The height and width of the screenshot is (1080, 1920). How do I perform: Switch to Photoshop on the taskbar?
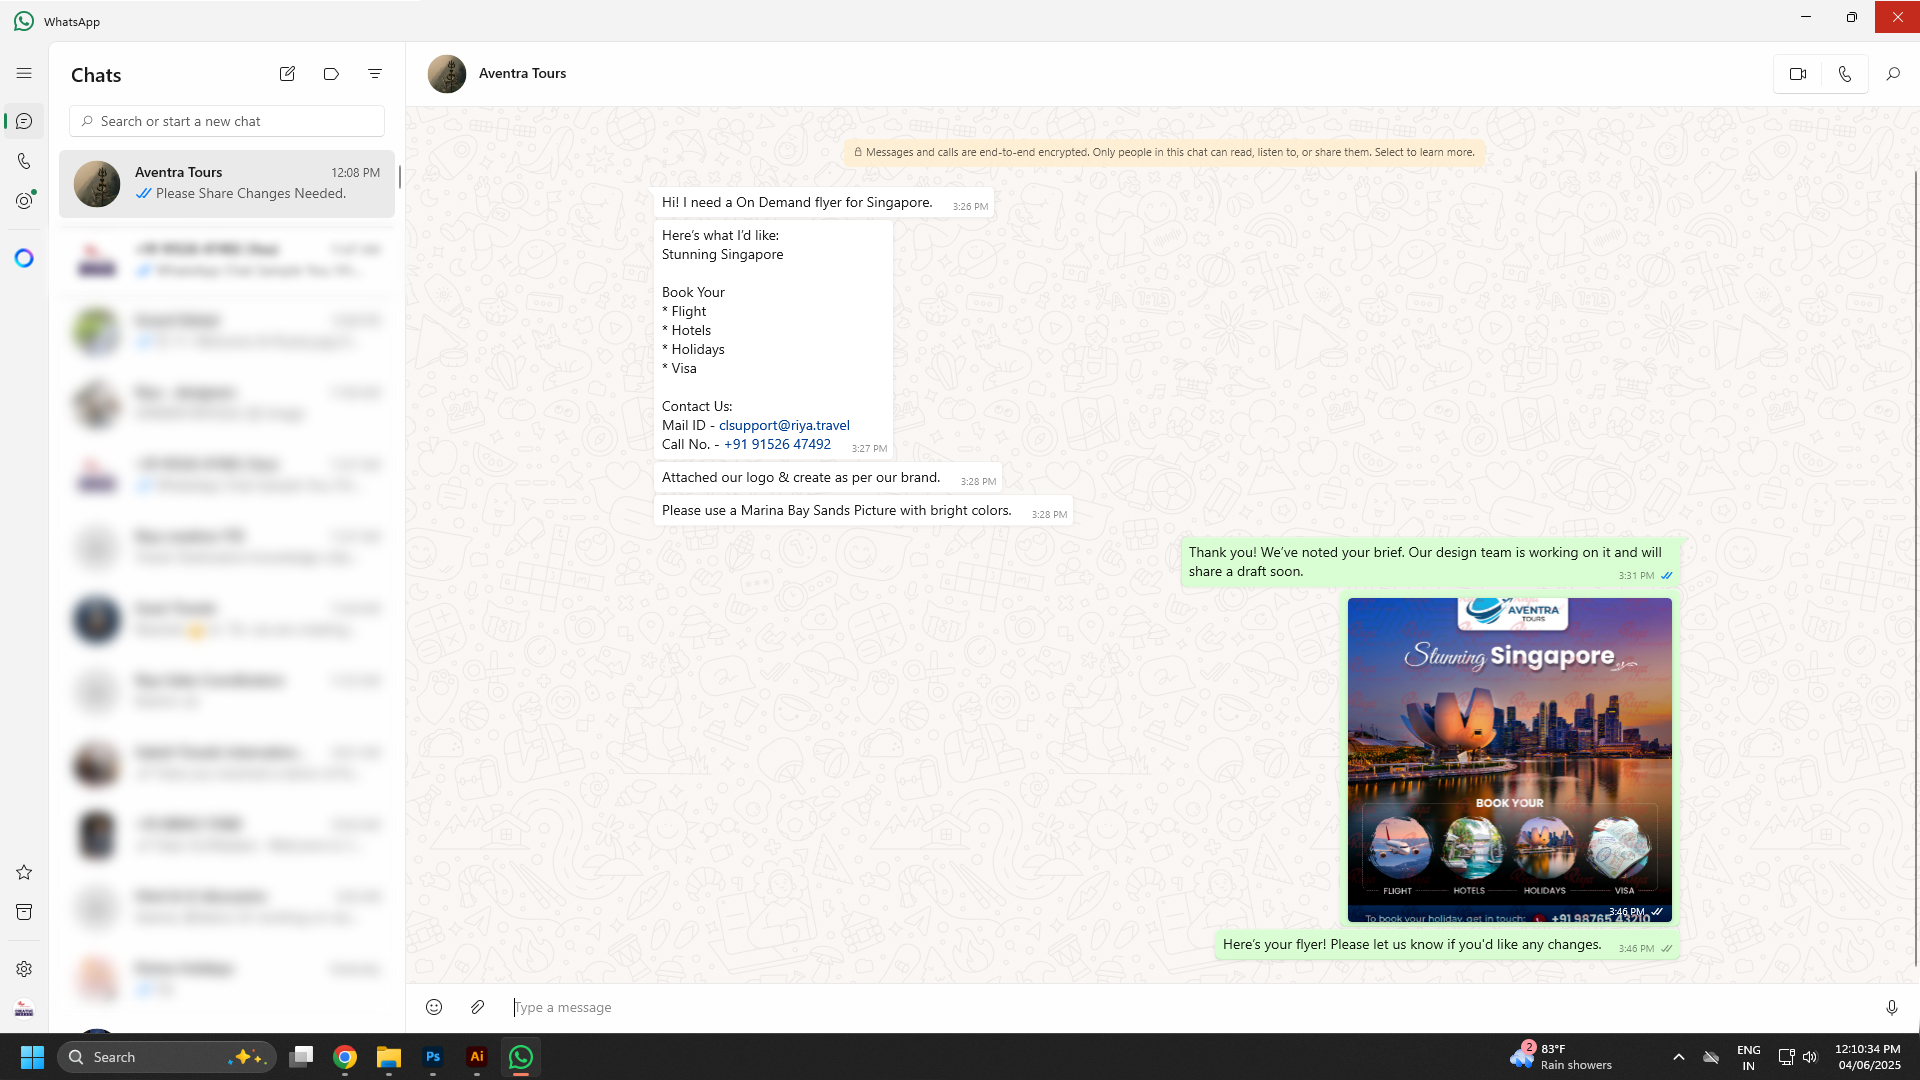pyautogui.click(x=433, y=1057)
